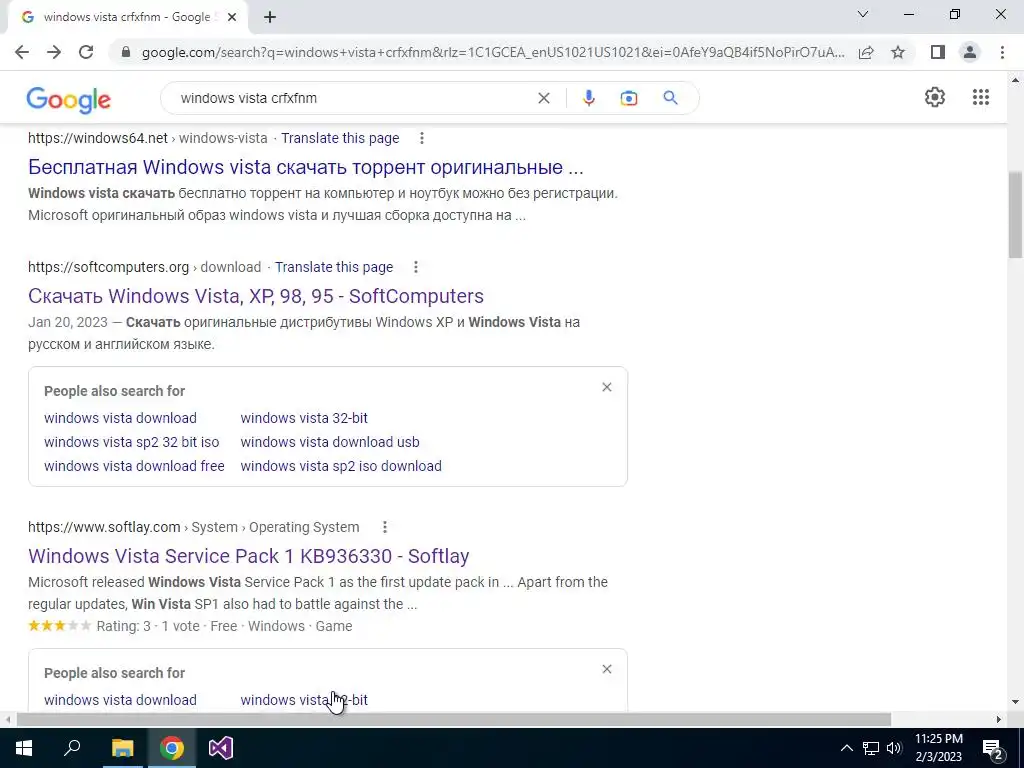Image resolution: width=1024 pixels, height=768 pixels.
Task: Select 'windows vista sp2 32 bit iso' suggestion
Action: 131,442
